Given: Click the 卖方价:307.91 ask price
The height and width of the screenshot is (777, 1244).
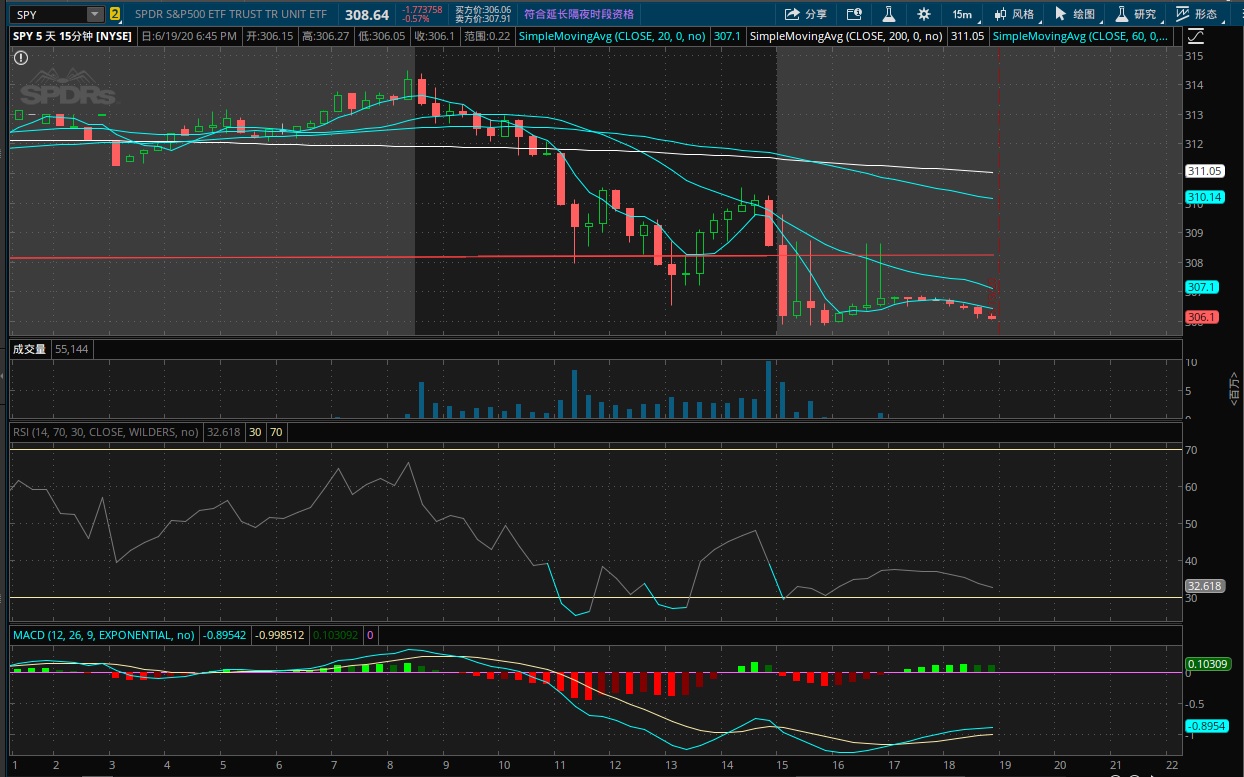Looking at the screenshot, I should point(483,19).
